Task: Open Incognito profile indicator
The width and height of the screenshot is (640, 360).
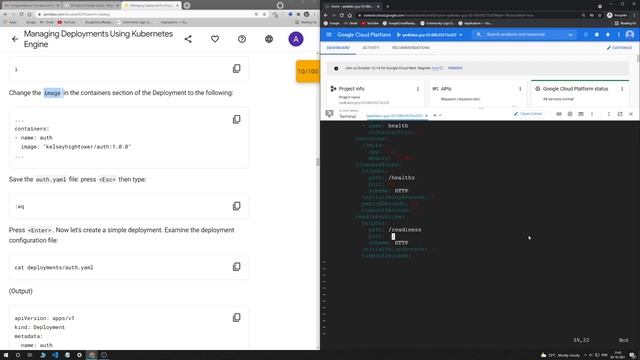Action: click(616, 15)
